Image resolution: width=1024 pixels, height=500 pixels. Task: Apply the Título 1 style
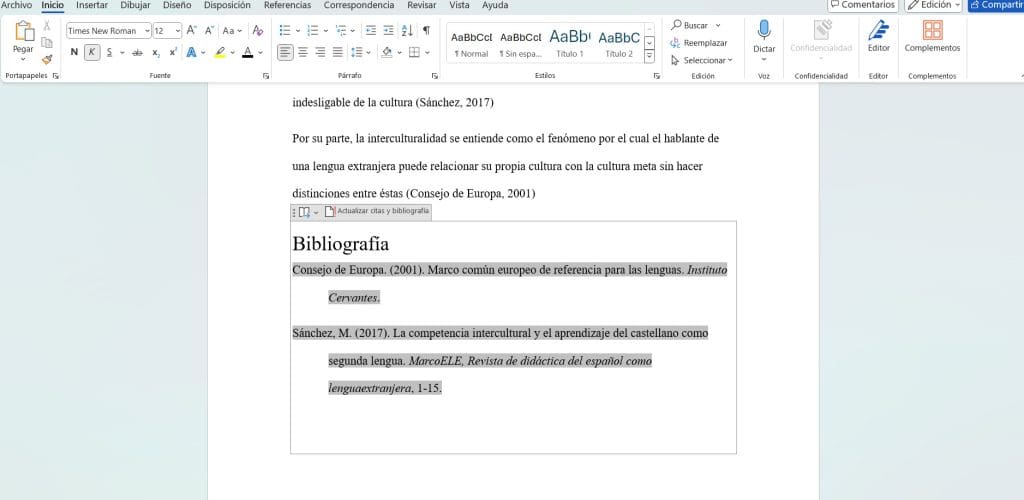[x=569, y=43]
